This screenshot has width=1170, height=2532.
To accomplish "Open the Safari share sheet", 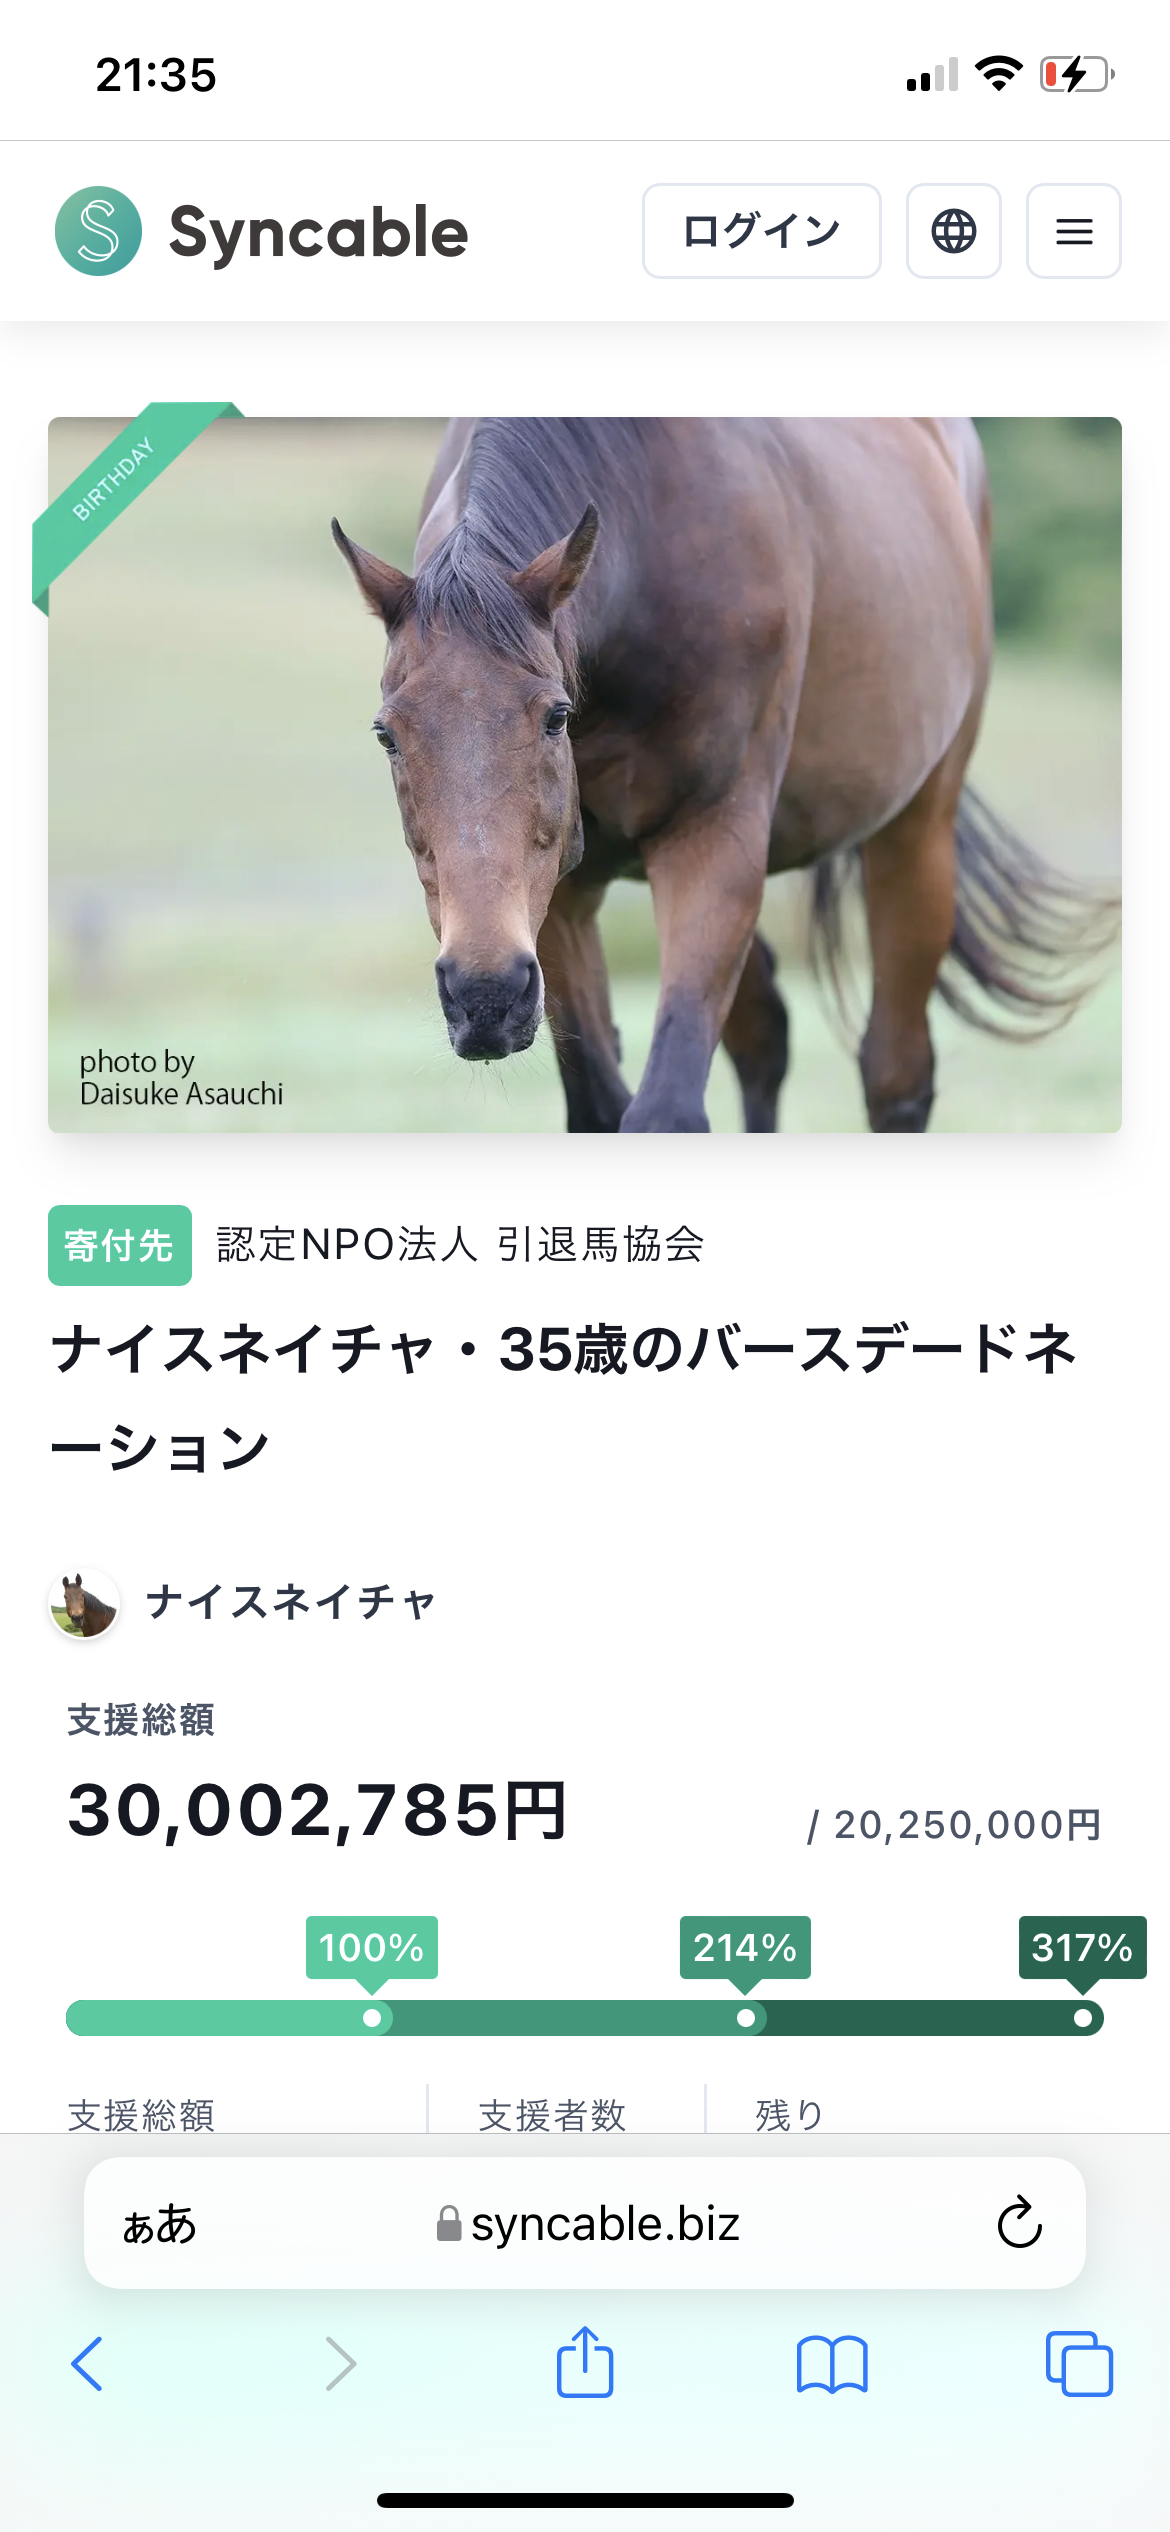I will pos(585,2364).
